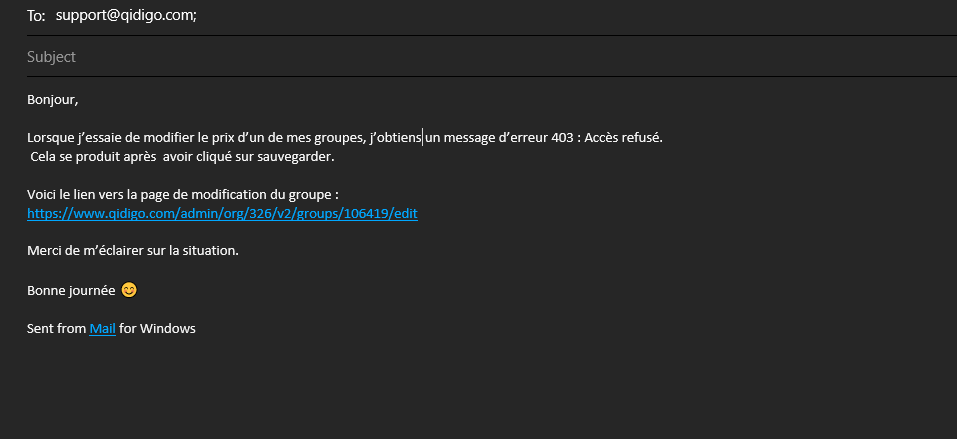
Task: Place cursor on Voici le lien line
Action: (182, 194)
